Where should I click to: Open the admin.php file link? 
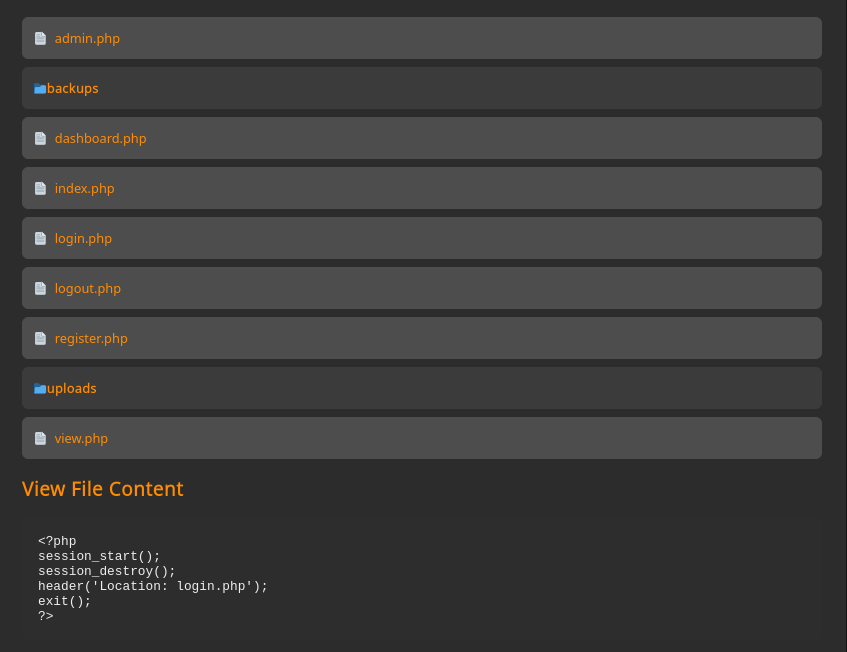(87, 38)
